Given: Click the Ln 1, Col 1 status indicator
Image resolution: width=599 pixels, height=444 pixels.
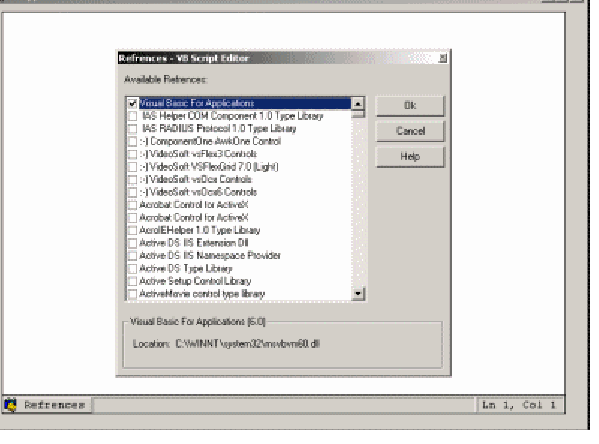Looking at the screenshot, I should [x=519, y=405].
